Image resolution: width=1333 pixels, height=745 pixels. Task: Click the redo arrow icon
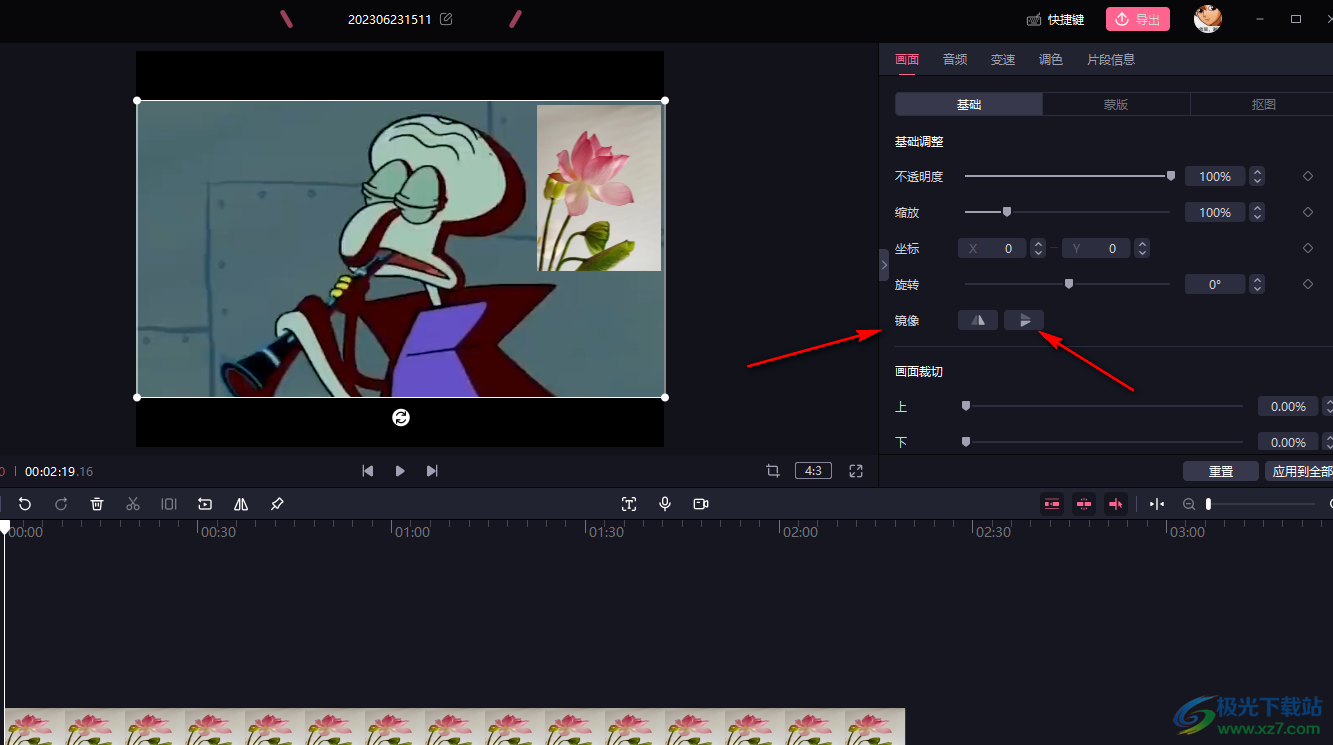[61, 504]
